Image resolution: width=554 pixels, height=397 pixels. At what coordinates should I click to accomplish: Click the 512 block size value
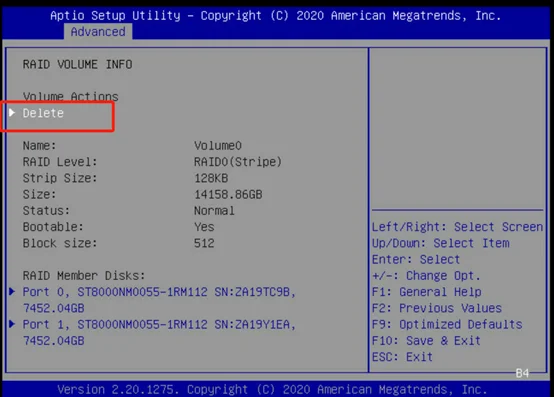(x=204, y=243)
